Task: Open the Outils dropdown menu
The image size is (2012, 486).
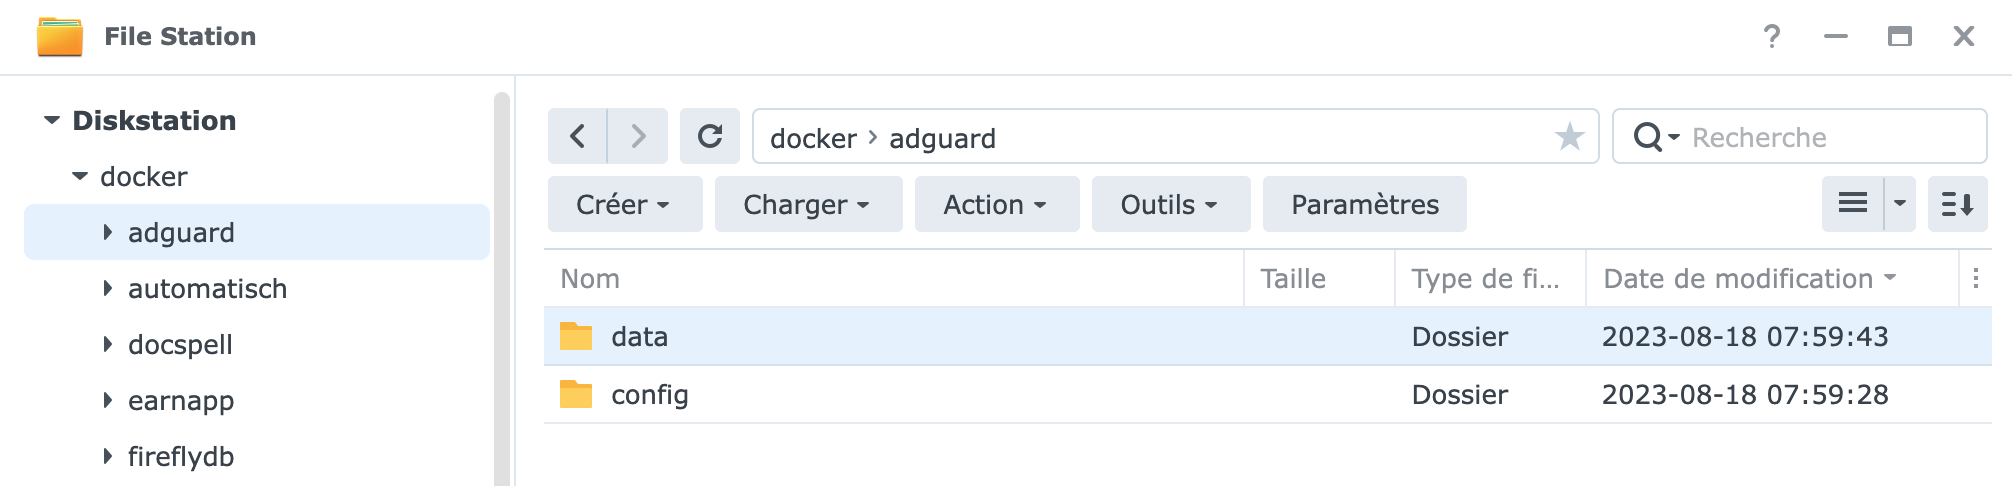Action: pyautogui.click(x=1171, y=204)
